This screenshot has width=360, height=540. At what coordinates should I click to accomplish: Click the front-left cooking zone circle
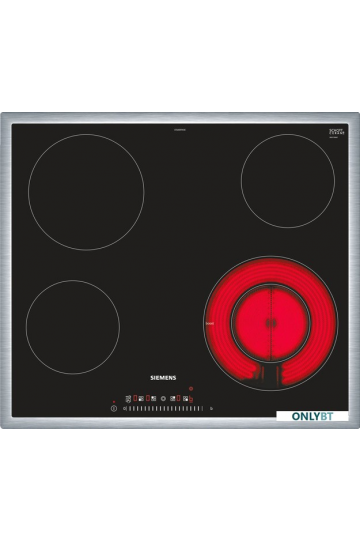(73, 327)
